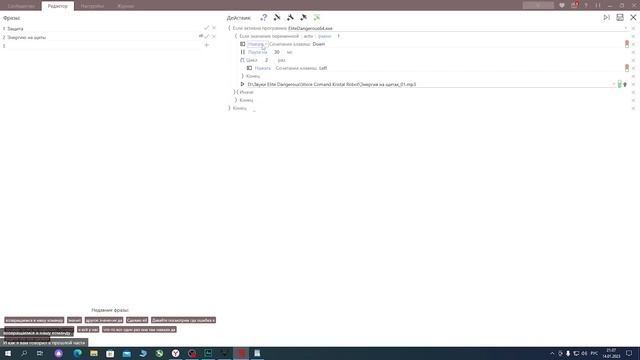Click the pause icon on the pause row

(x=243, y=52)
